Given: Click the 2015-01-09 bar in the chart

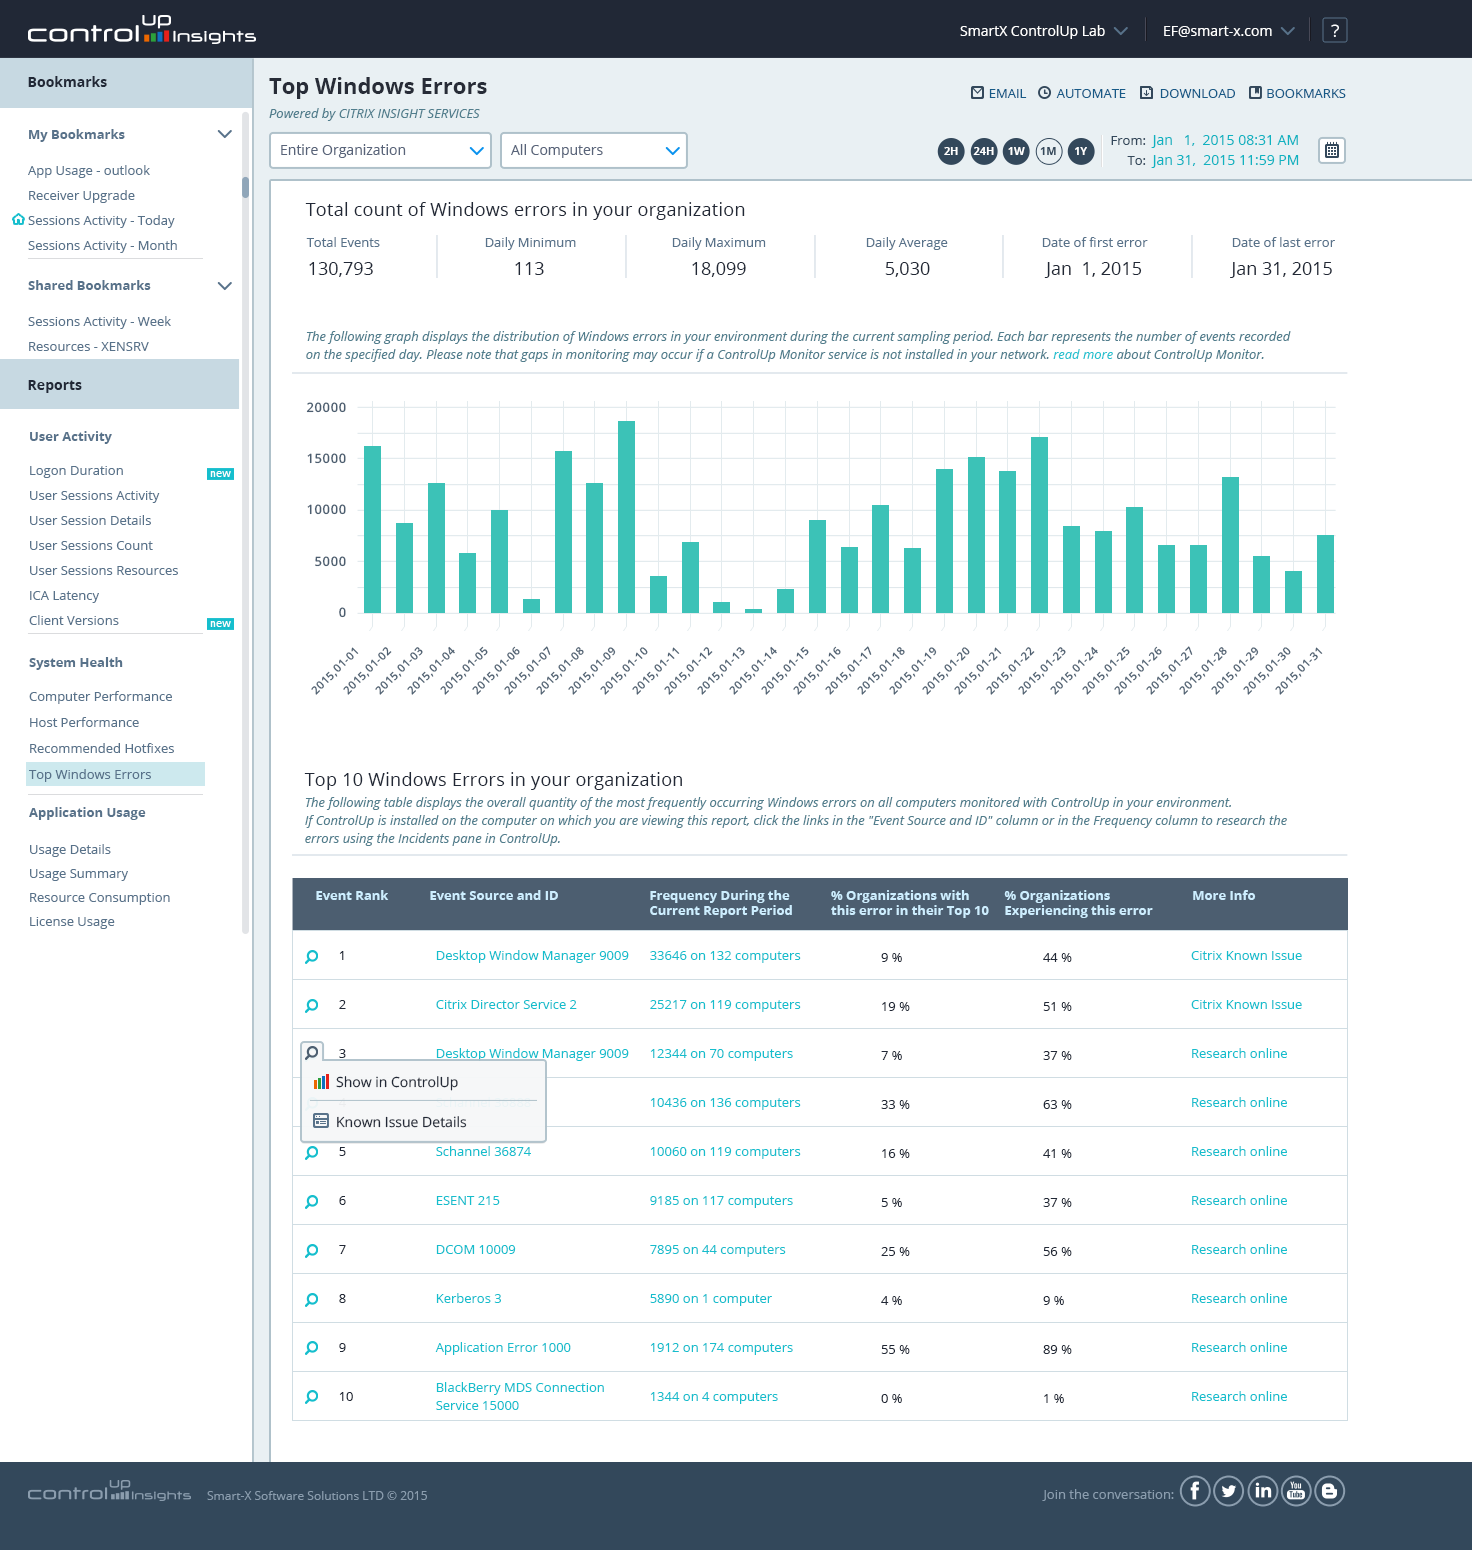Looking at the screenshot, I should [627, 517].
